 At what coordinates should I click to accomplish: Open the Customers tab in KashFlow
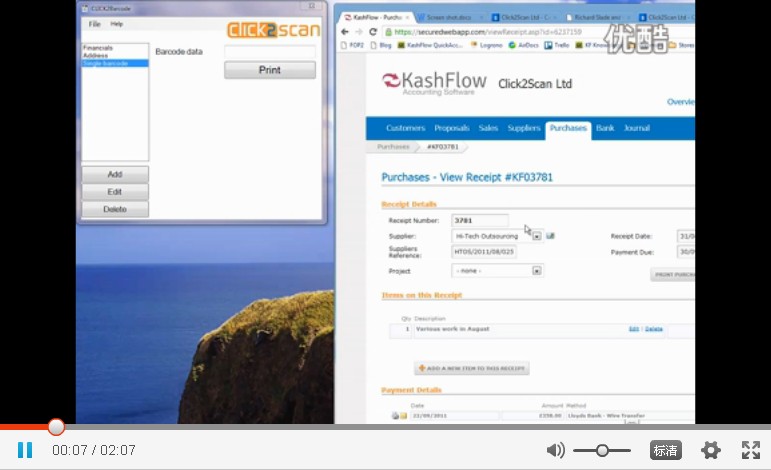[405, 128]
